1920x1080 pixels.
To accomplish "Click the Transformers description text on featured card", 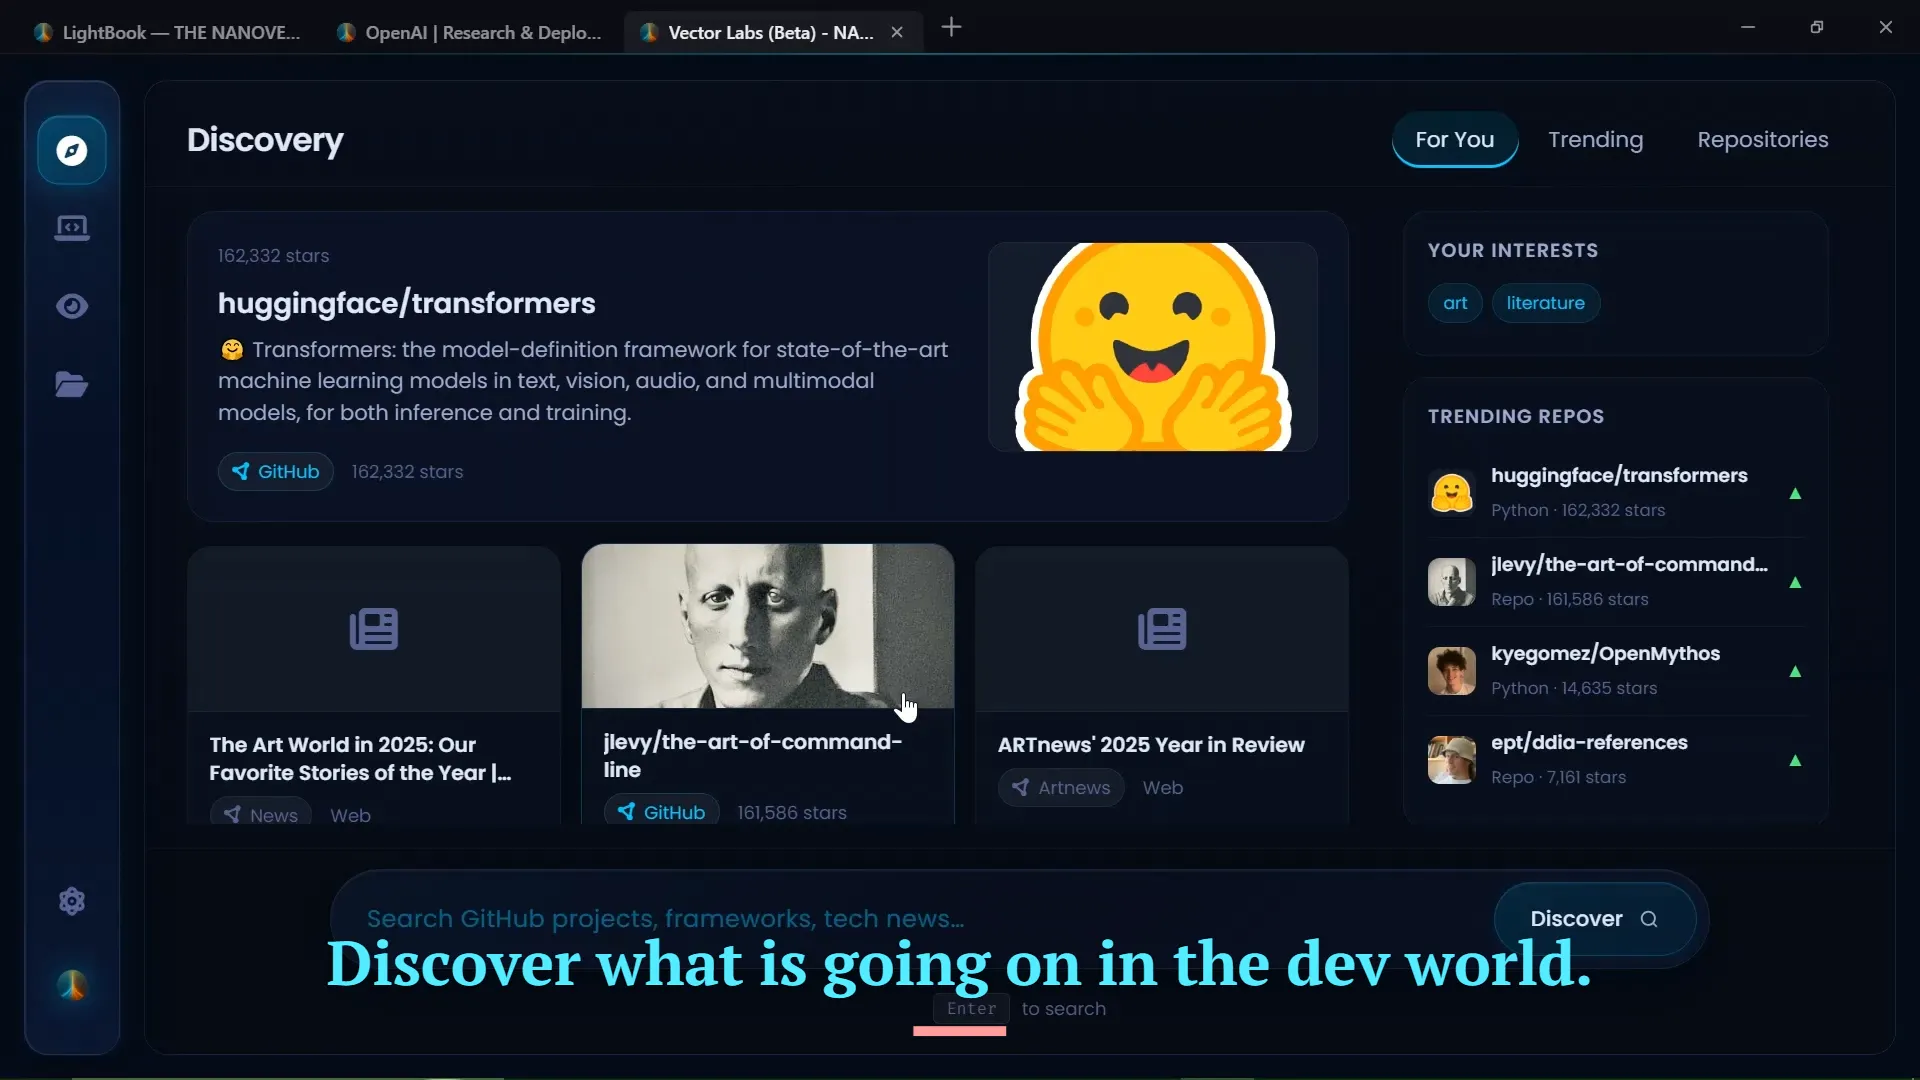I will click(583, 381).
